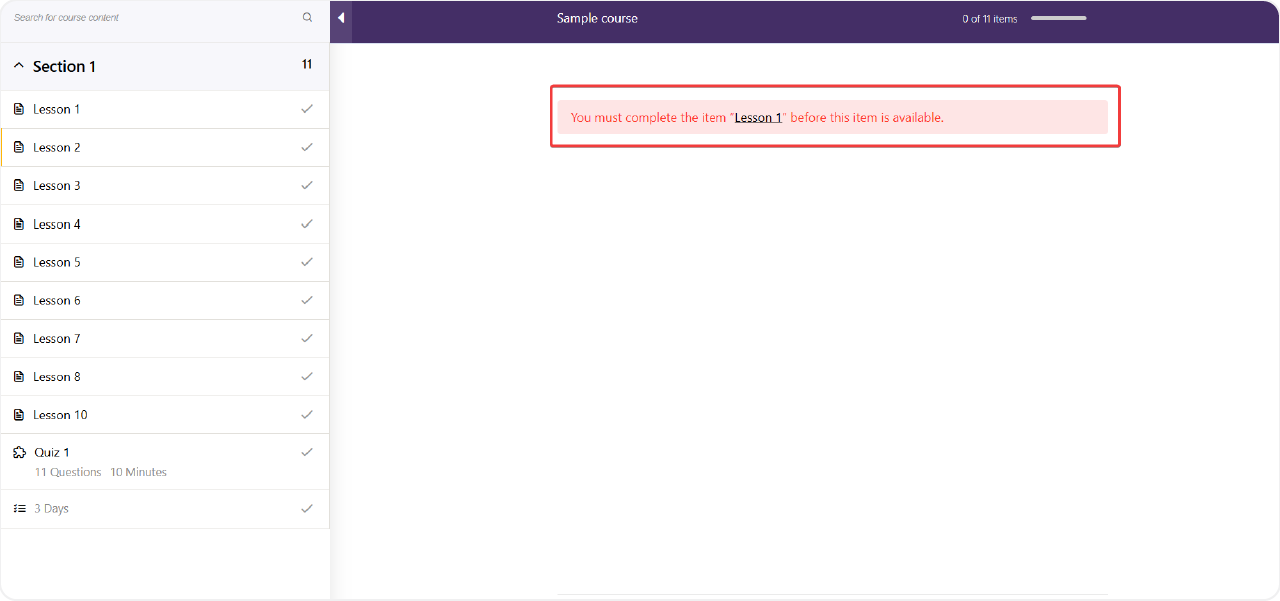Click the document icon beside Lesson 1
The width and height of the screenshot is (1280, 601).
19,109
